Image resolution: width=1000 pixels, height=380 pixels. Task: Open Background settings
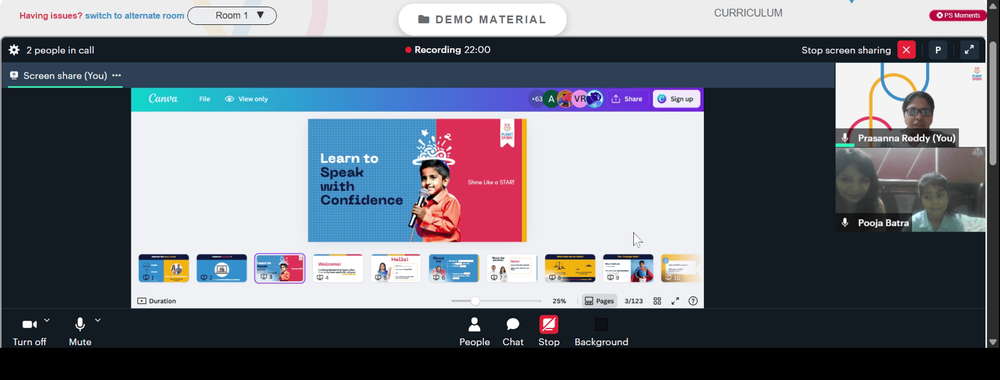(601, 332)
